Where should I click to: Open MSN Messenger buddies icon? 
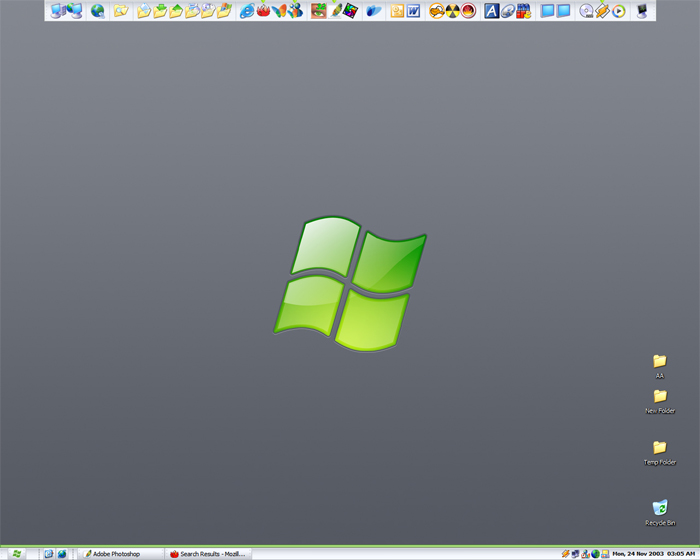[295, 11]
